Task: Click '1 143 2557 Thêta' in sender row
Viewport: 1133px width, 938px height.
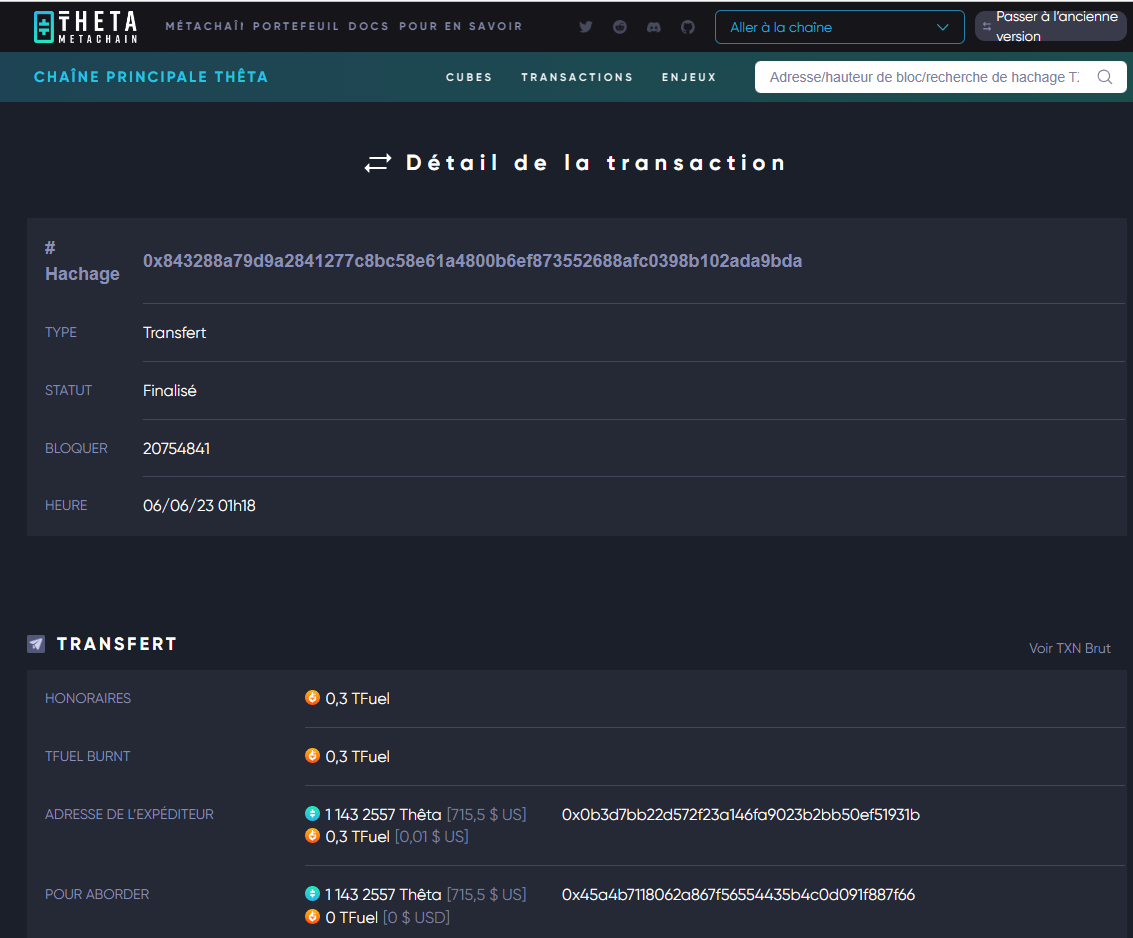Action: [383, 814]
